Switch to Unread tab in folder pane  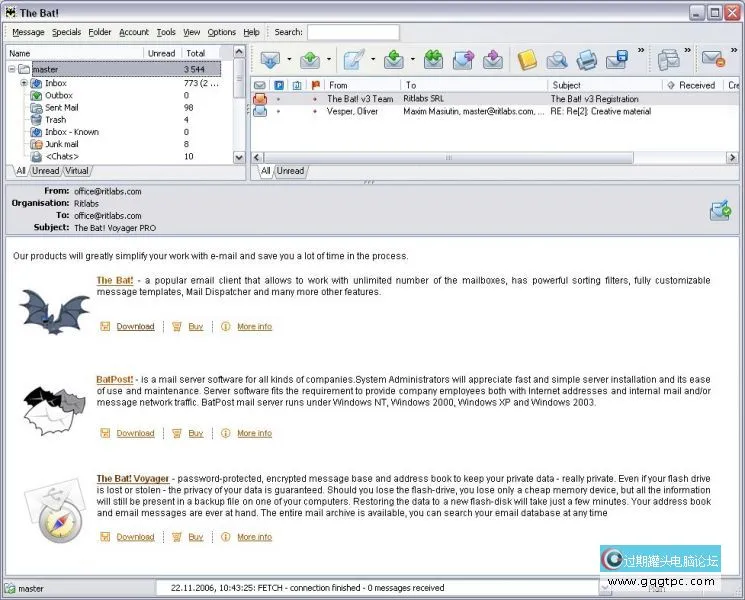point(46,171)
